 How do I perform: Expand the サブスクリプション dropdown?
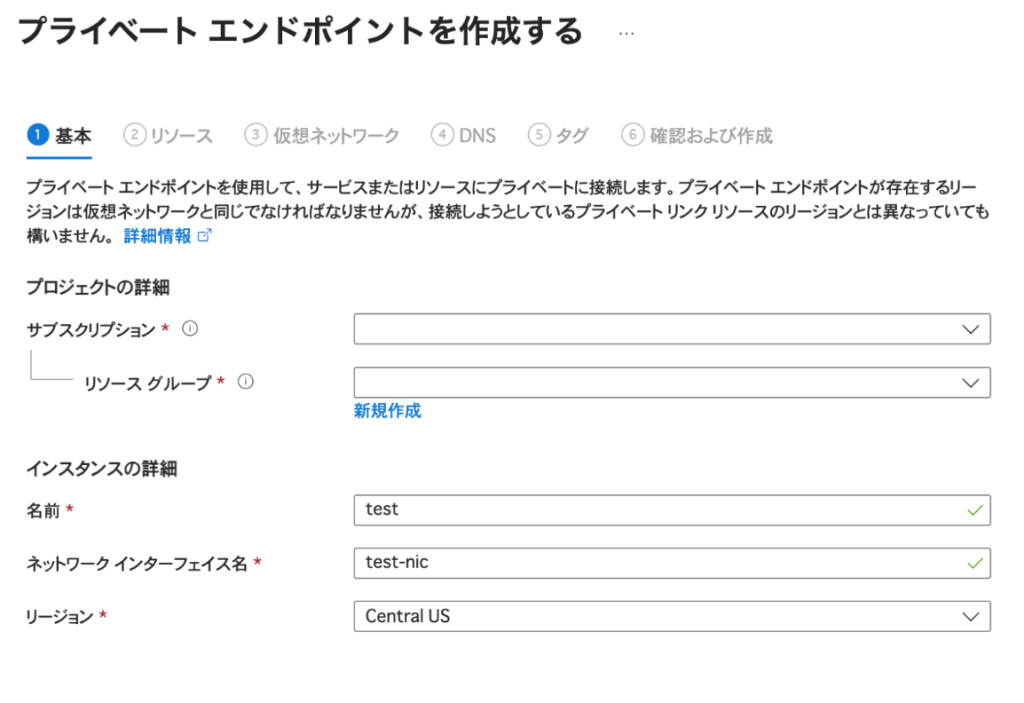[x=671, y=329]
